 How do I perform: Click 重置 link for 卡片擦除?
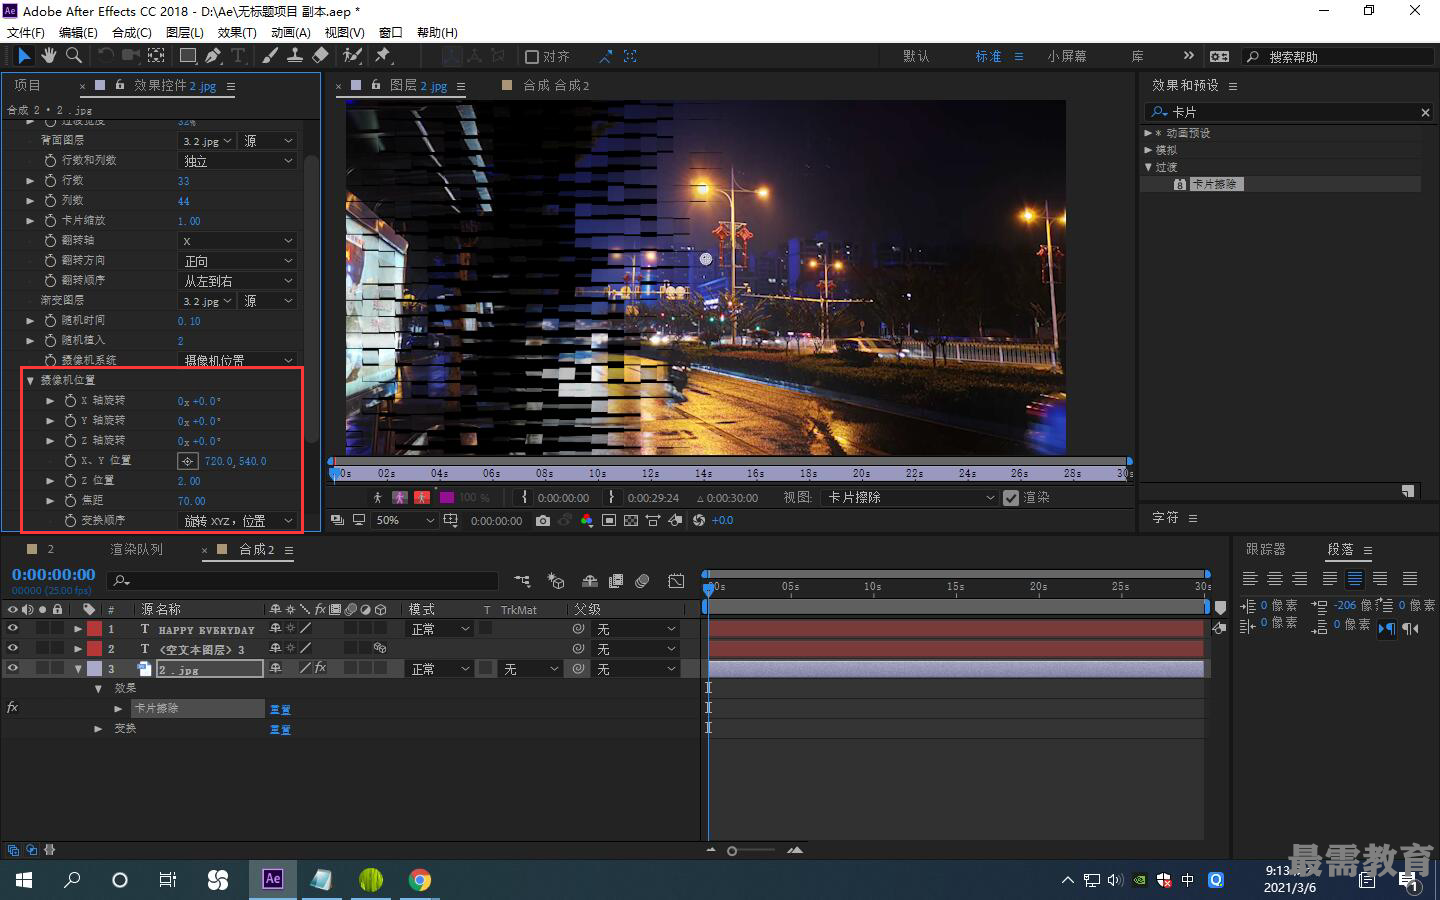pos(280,709)
